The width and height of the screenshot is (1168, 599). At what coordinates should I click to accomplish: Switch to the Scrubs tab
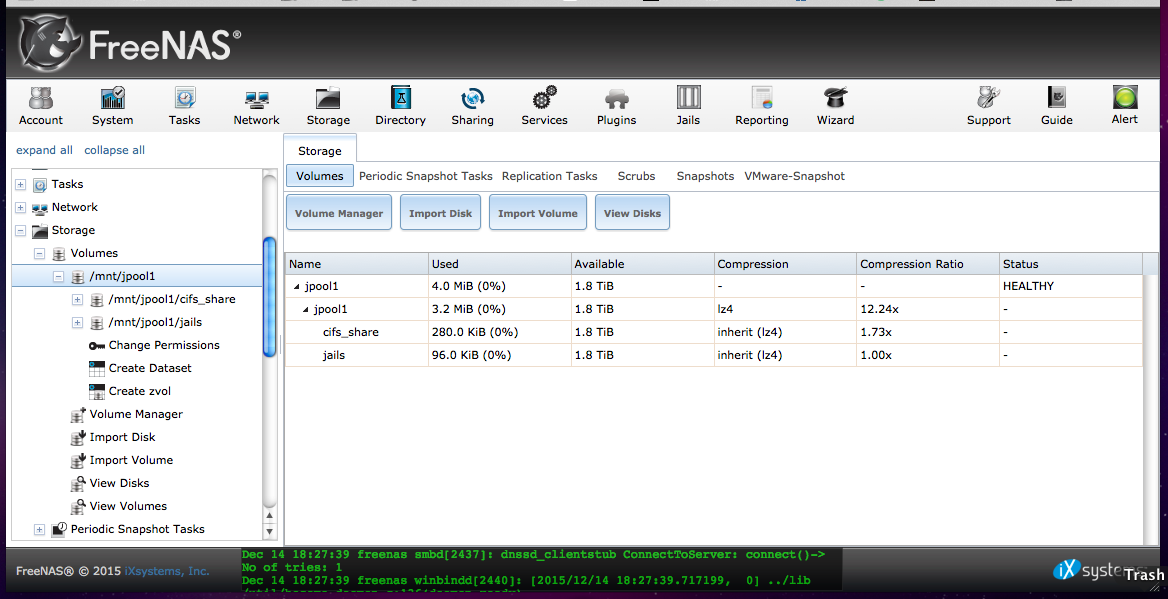click(x=636, y=176)
